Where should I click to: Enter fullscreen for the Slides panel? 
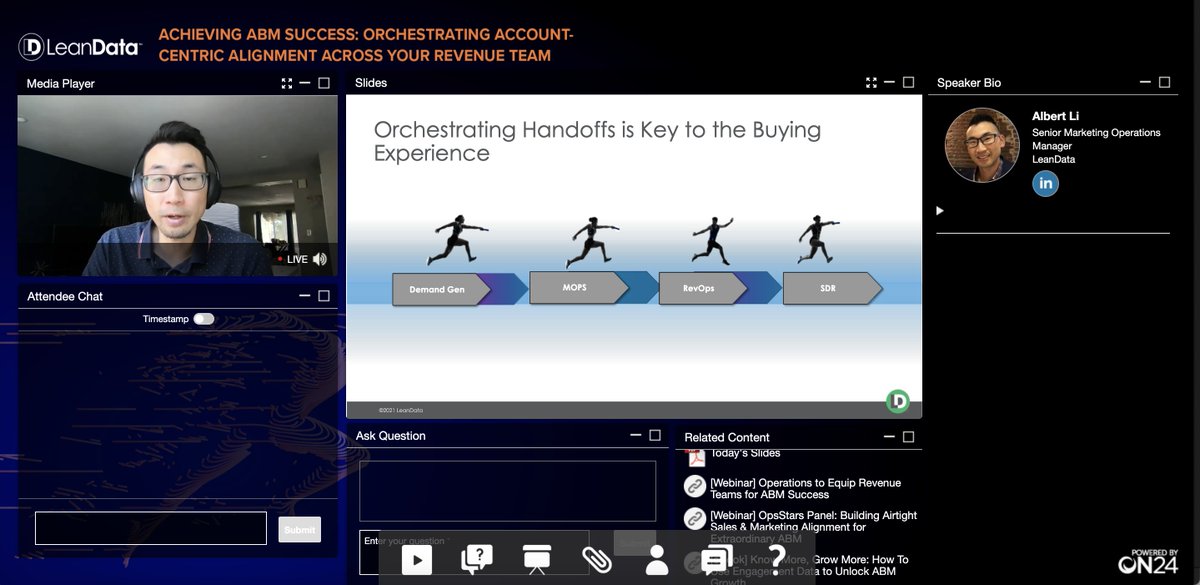click(x=871, y=82)
